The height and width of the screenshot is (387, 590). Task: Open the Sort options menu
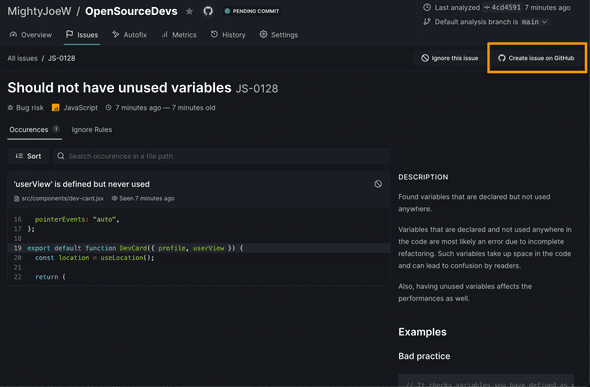(28, 156)
